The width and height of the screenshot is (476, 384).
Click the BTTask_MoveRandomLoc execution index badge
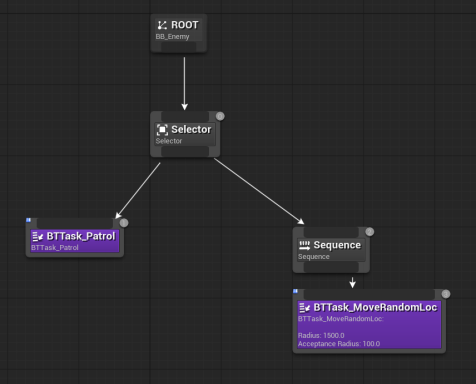446,294
